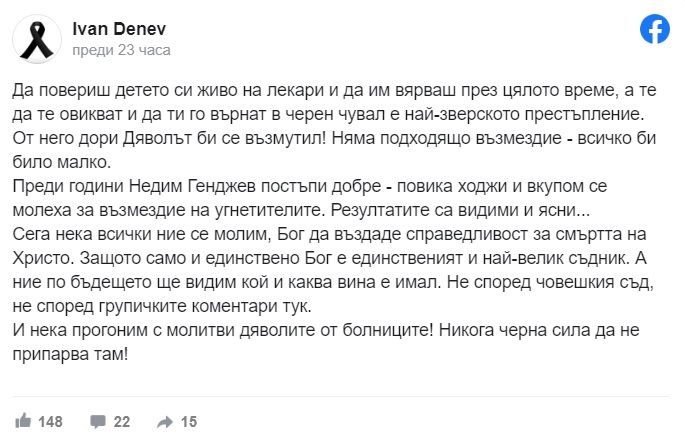
Task: Click the phrase 'не според групичките коментари тук.'
Action: point(162,306)
